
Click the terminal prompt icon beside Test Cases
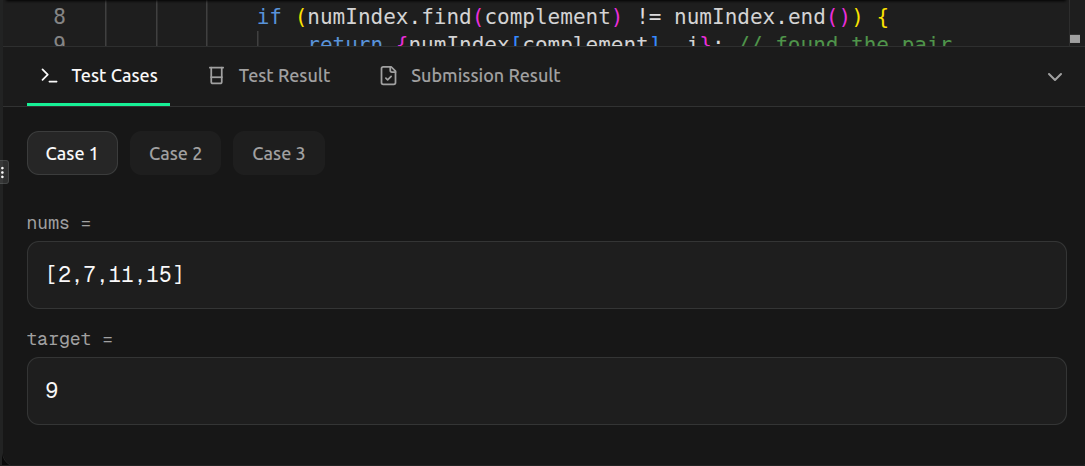coord(48,76)
